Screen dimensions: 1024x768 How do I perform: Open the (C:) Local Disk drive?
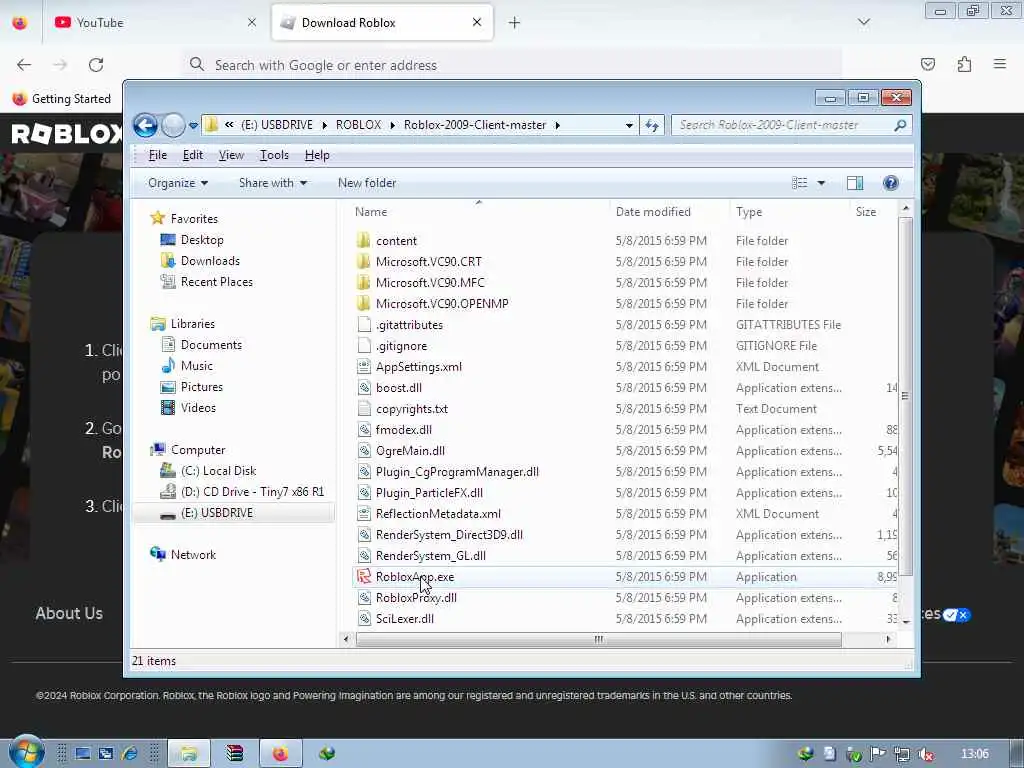[218, 470]
